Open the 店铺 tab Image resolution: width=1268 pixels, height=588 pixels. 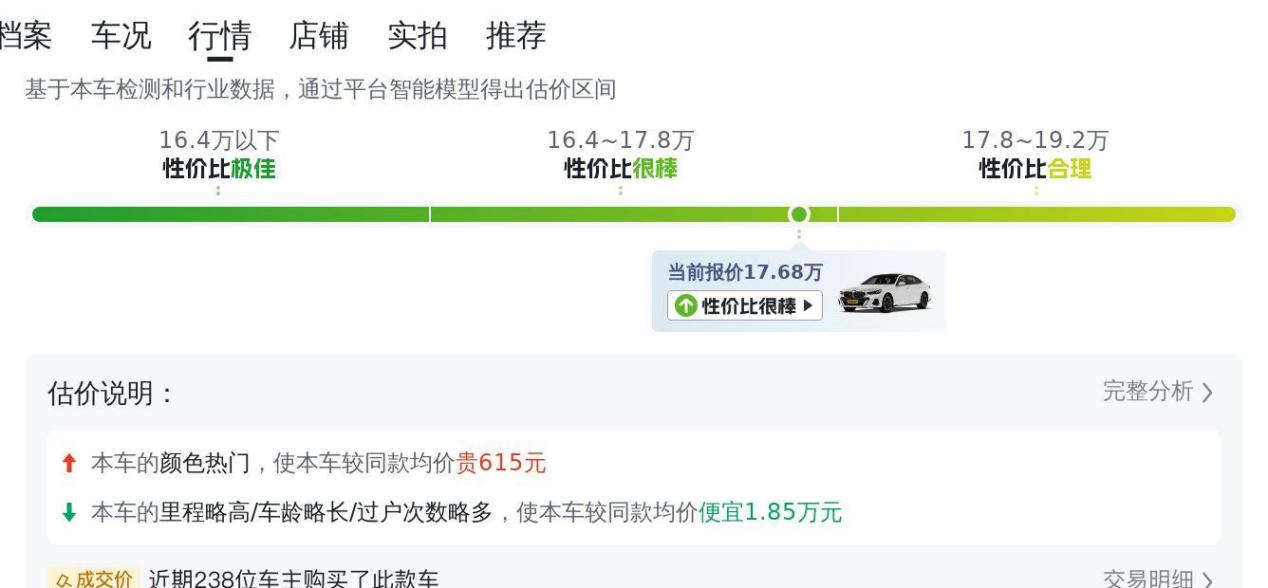click(319, 35)
